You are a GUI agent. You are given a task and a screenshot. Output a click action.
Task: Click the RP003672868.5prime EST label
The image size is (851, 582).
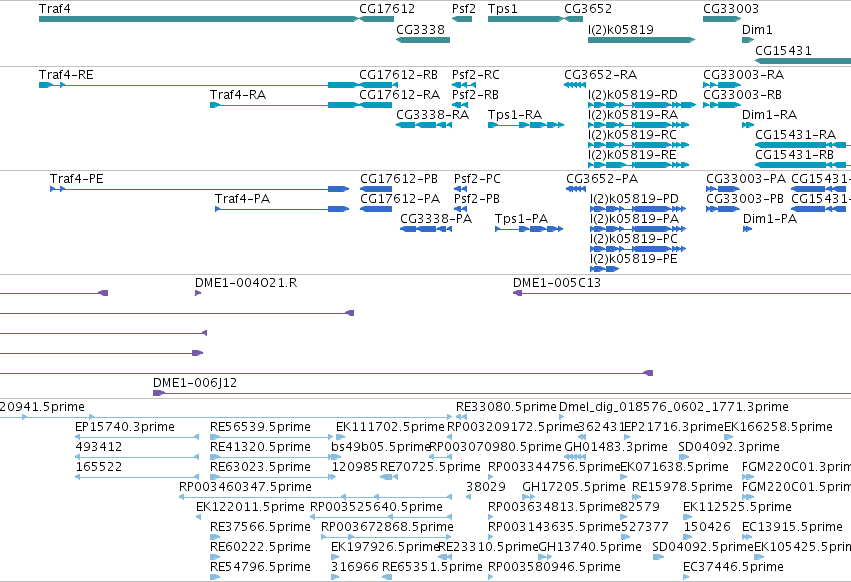pyautogui.click(x=387, y=527)
